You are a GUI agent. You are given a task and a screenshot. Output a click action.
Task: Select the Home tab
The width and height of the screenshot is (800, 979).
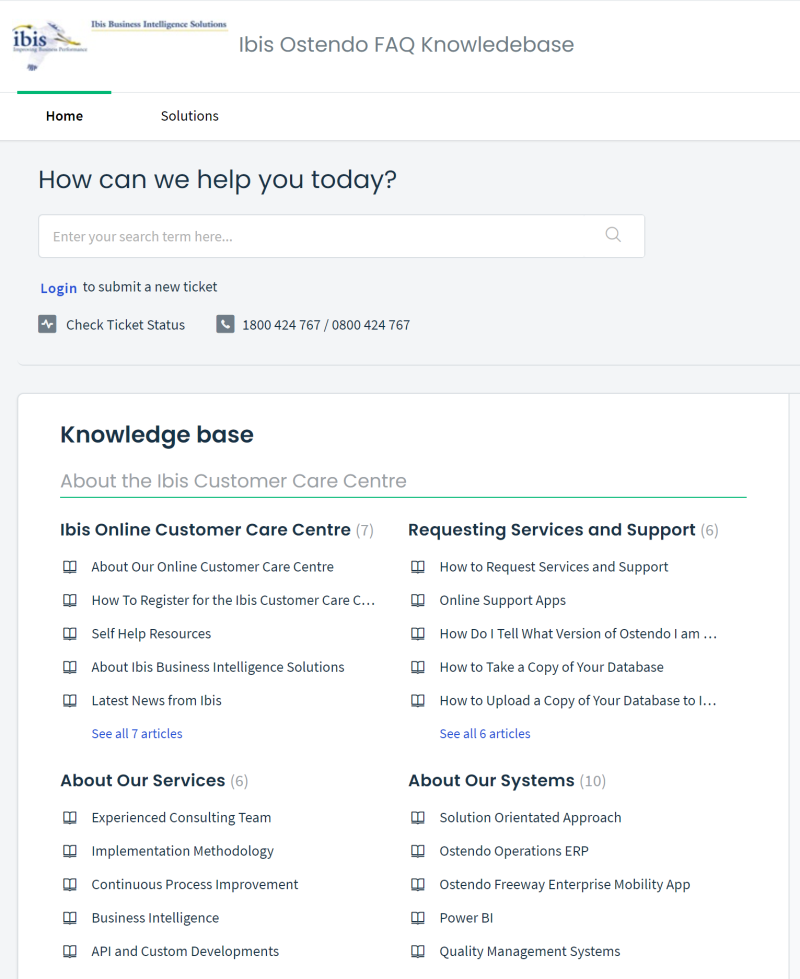point(64,116)
